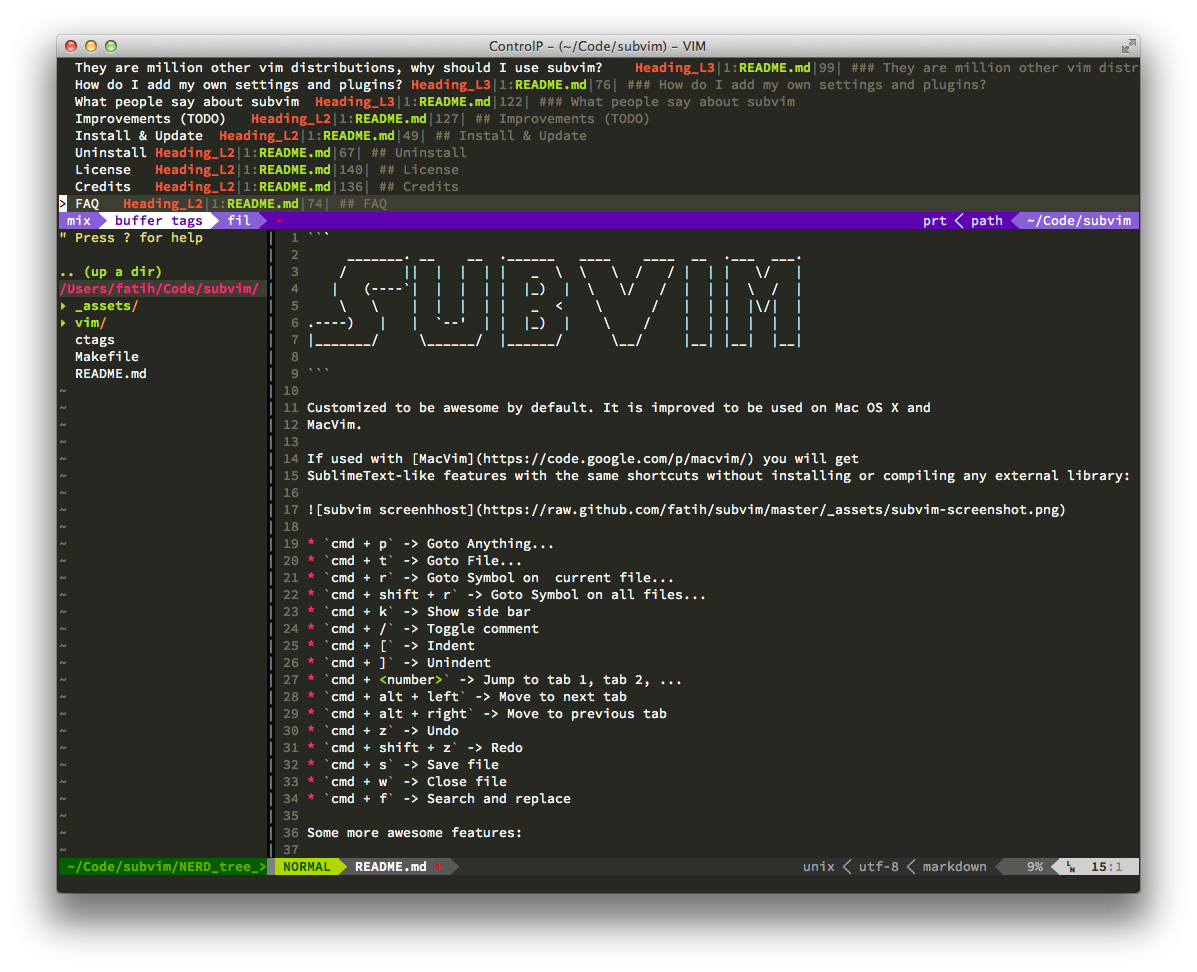This screenshot has height=972, width=1197.
Task: Select the 'fil' CtrlP mode
Action: [x=239, y=221]
